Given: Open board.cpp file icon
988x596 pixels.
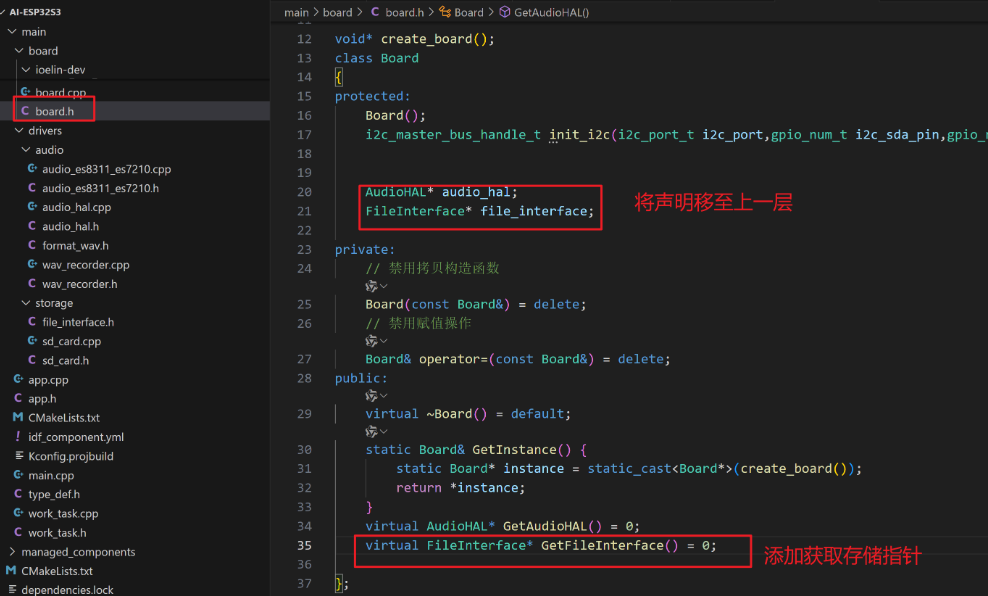Looking at the screenshot, I should point(25,92).
